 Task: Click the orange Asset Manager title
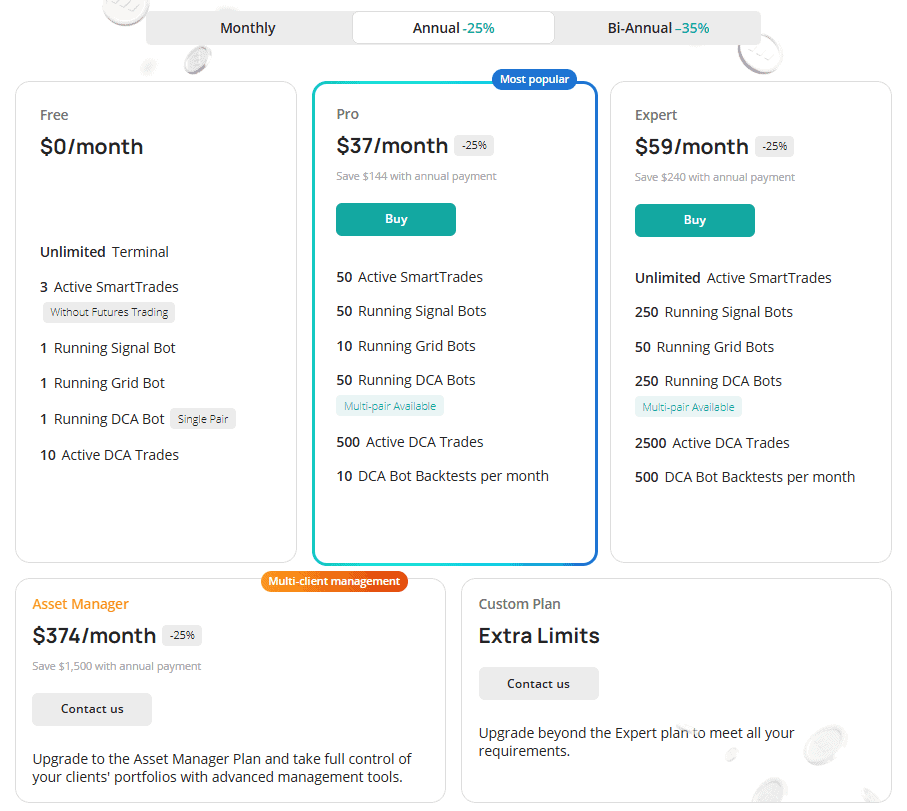tap(80, 604)
